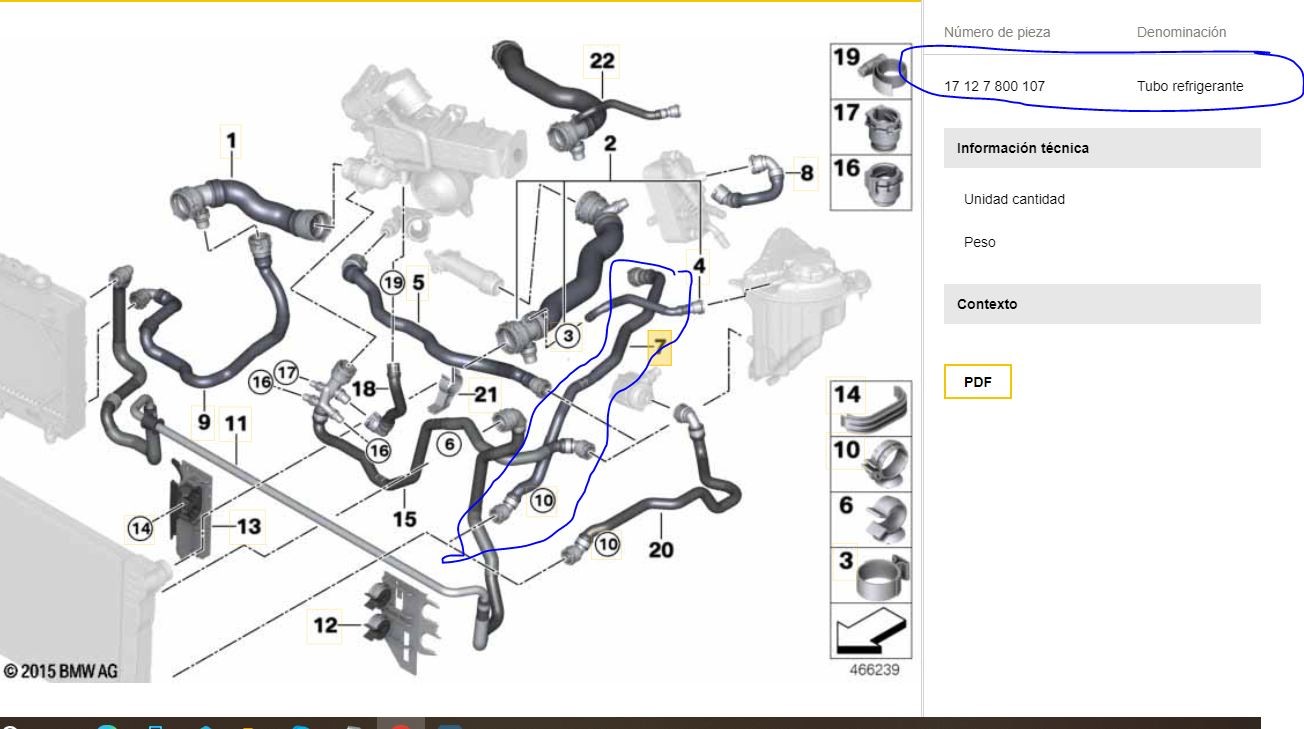Click the PDF button
This screenshot has height=729, width=1304.
[x=977, y=382]
